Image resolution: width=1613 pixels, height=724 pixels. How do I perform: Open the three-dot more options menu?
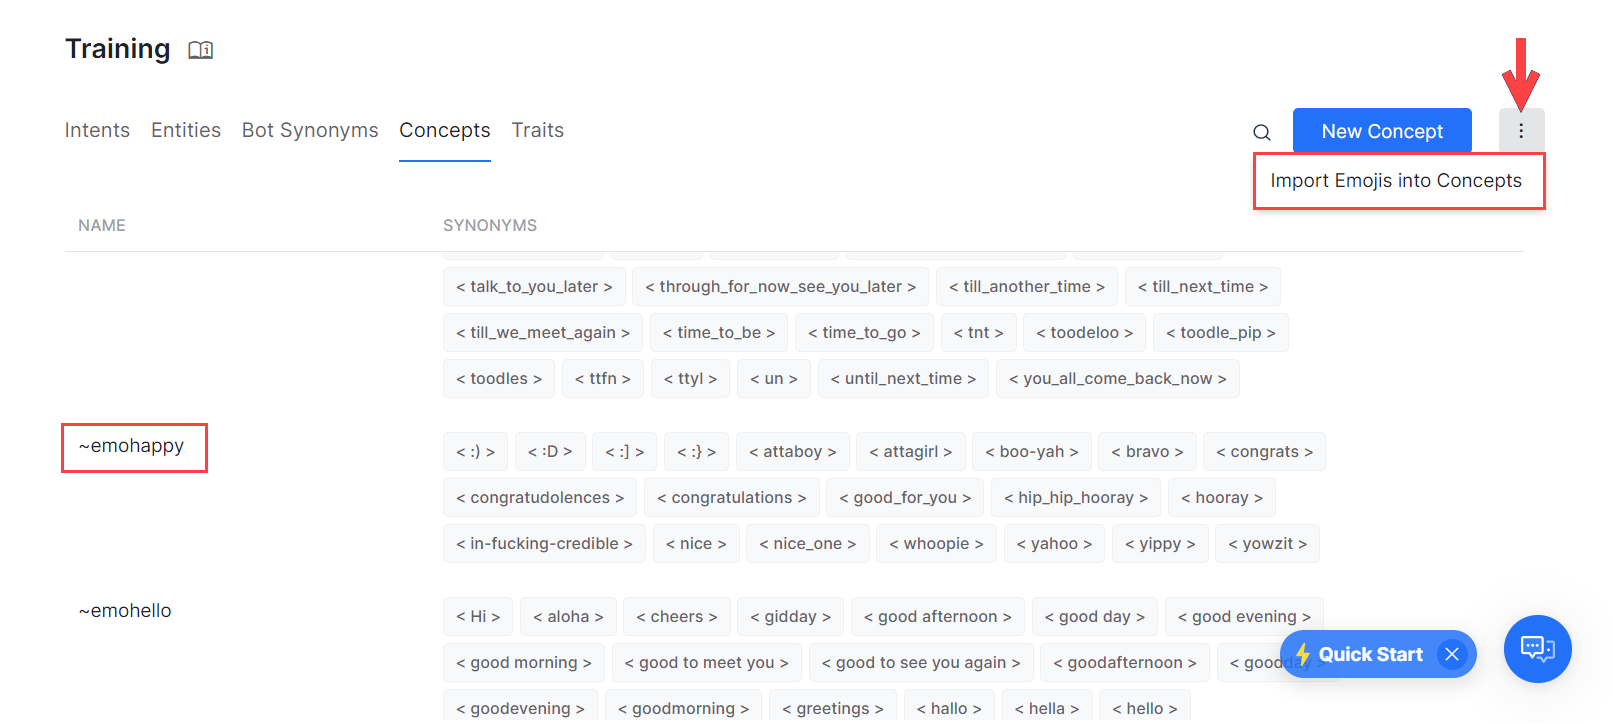1520,131
